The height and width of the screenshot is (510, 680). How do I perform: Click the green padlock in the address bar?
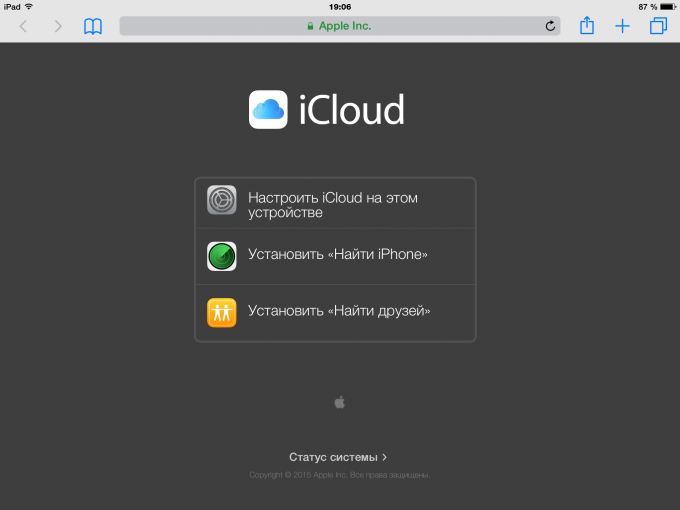point(310,26)
